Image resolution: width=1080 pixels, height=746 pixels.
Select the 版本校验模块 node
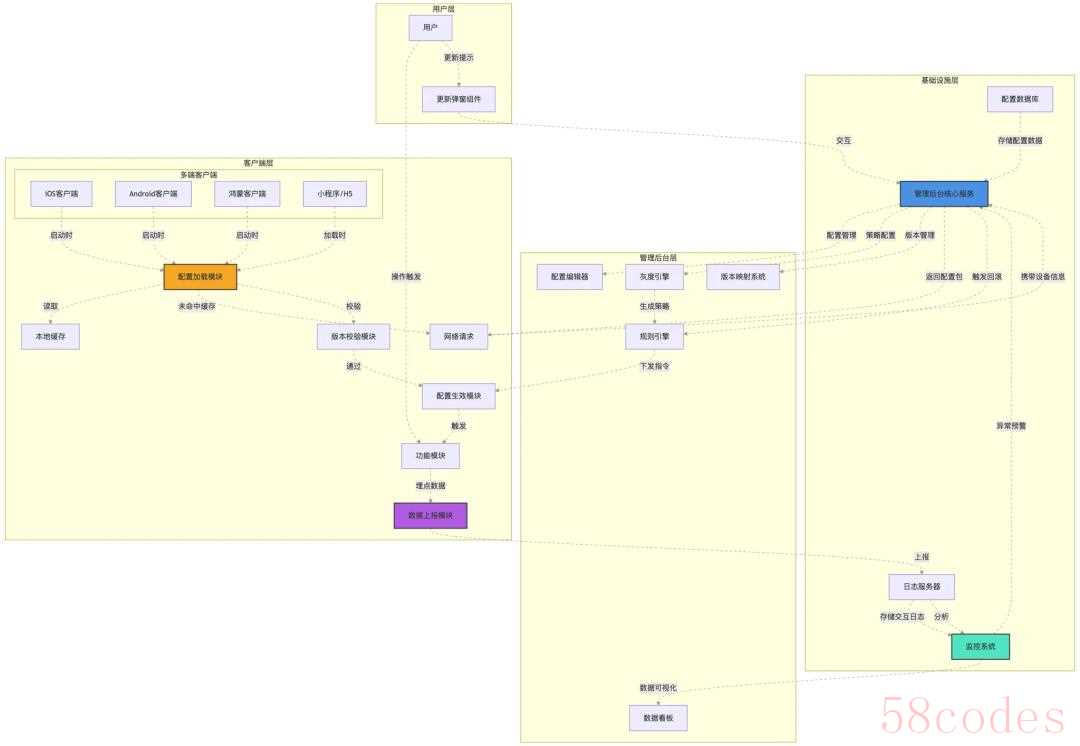[353, 337]
